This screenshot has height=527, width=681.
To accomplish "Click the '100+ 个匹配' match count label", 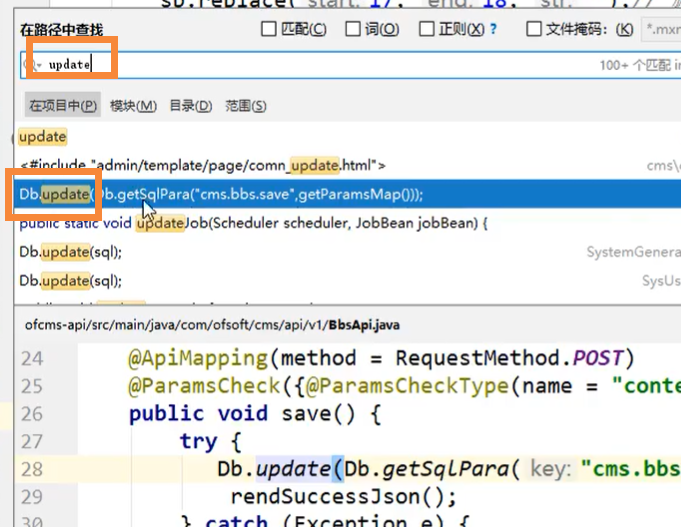I will click(635, 65).
